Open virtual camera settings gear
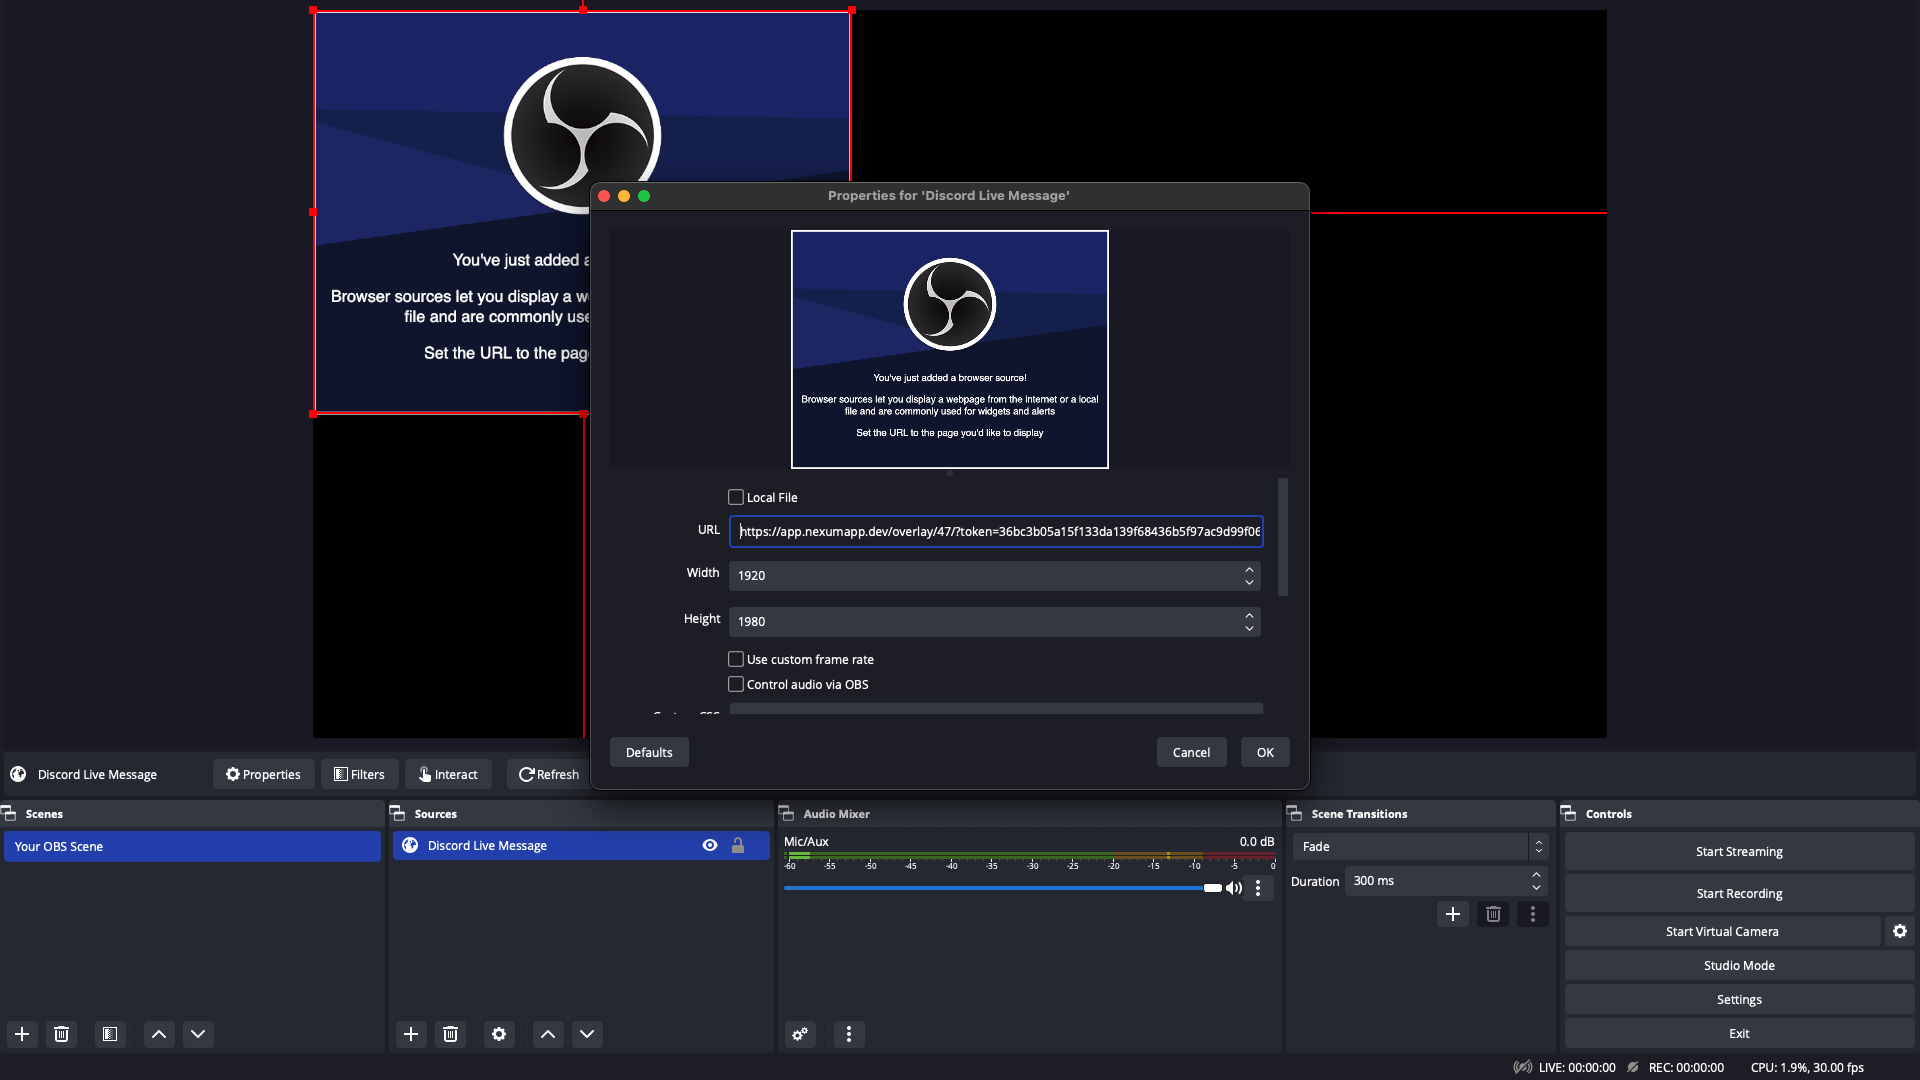The width and height of the screenshot is (1920, 1080). coord(1900,931)
